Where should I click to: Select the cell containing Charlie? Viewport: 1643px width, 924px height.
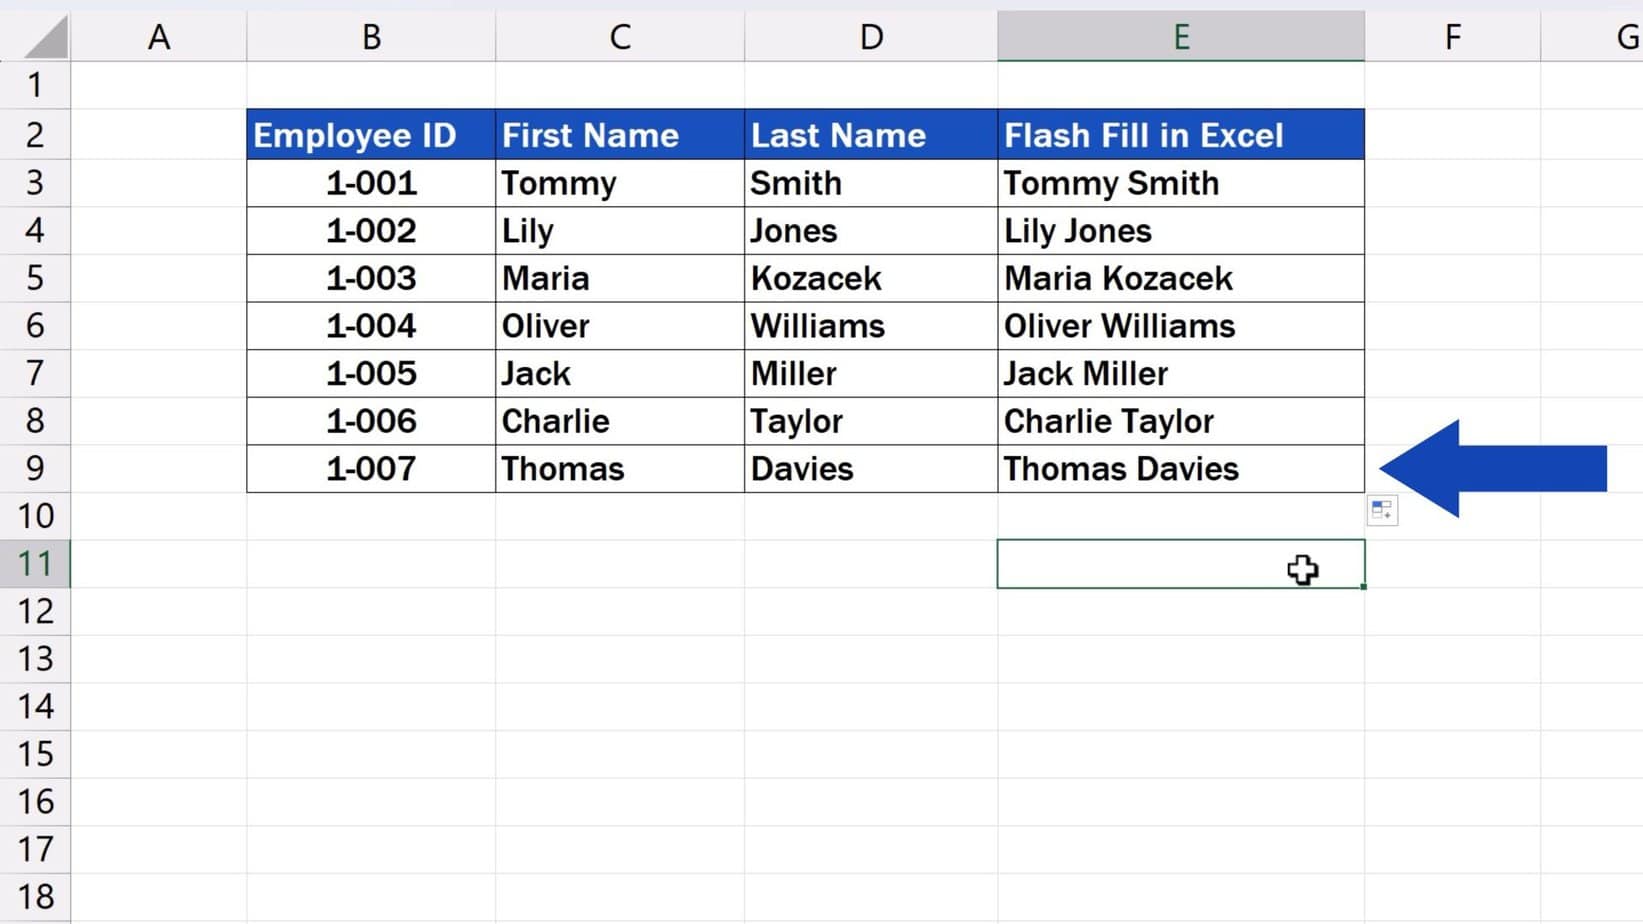tap(620, 421)
